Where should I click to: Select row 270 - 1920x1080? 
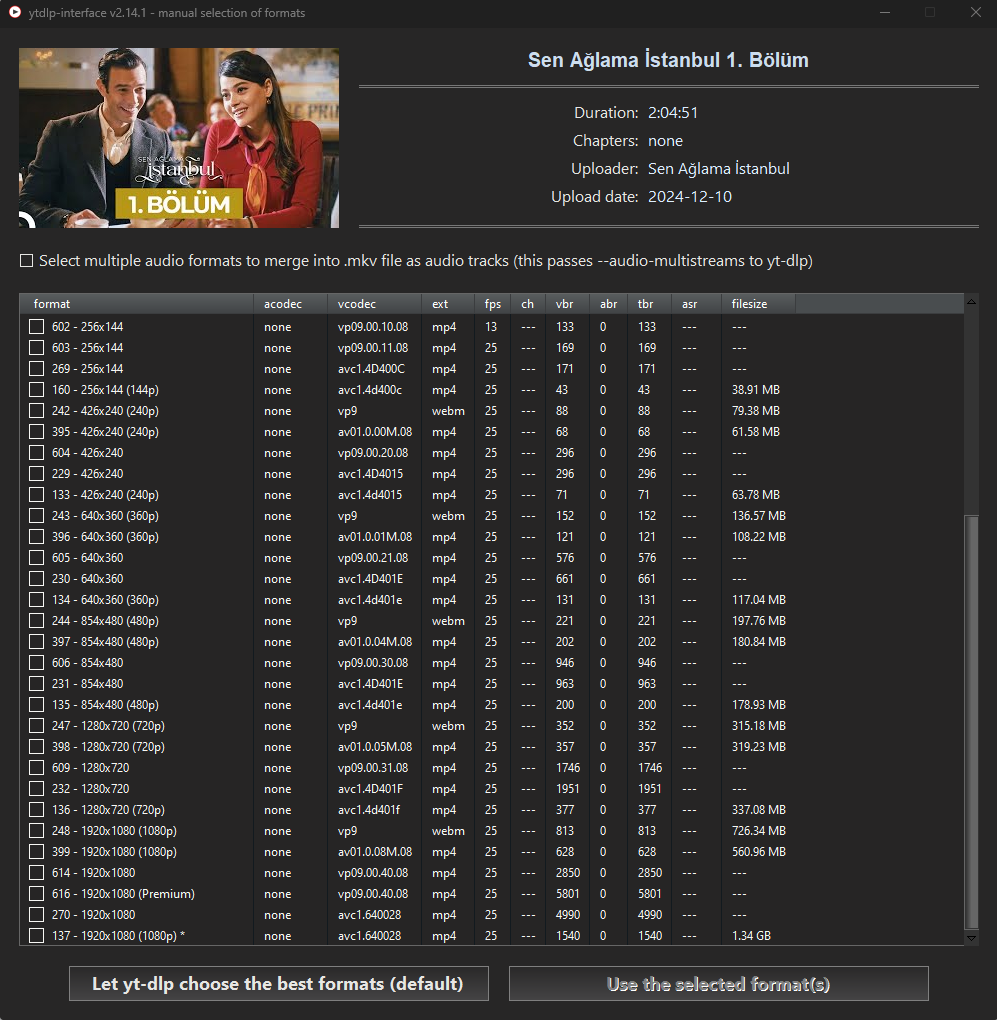pyautogui.click(x=491, y=915)
